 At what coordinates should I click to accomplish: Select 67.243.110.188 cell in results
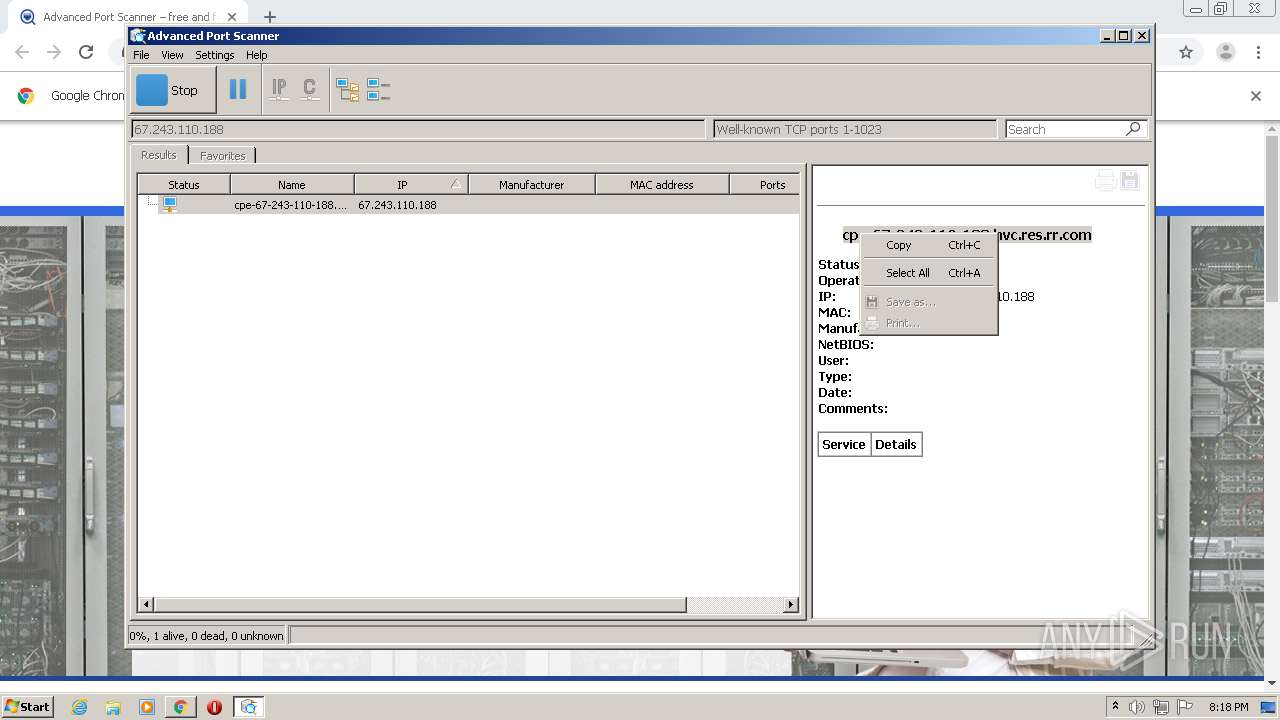pyautogui.click(x=397, y=205)
